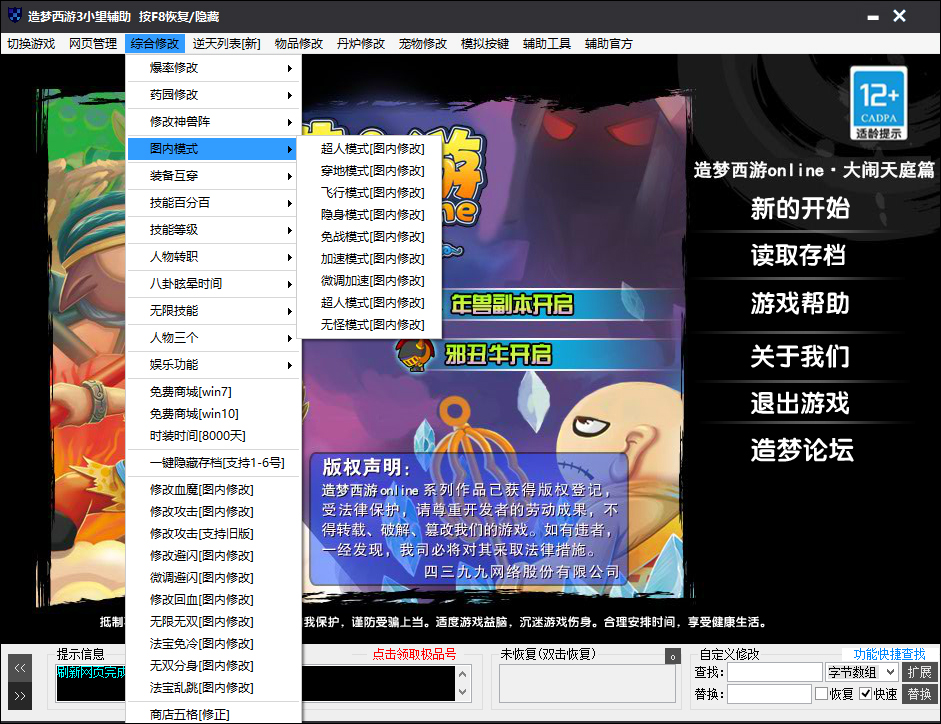Choose 商店五格[修正] entry

coord(213,714)
